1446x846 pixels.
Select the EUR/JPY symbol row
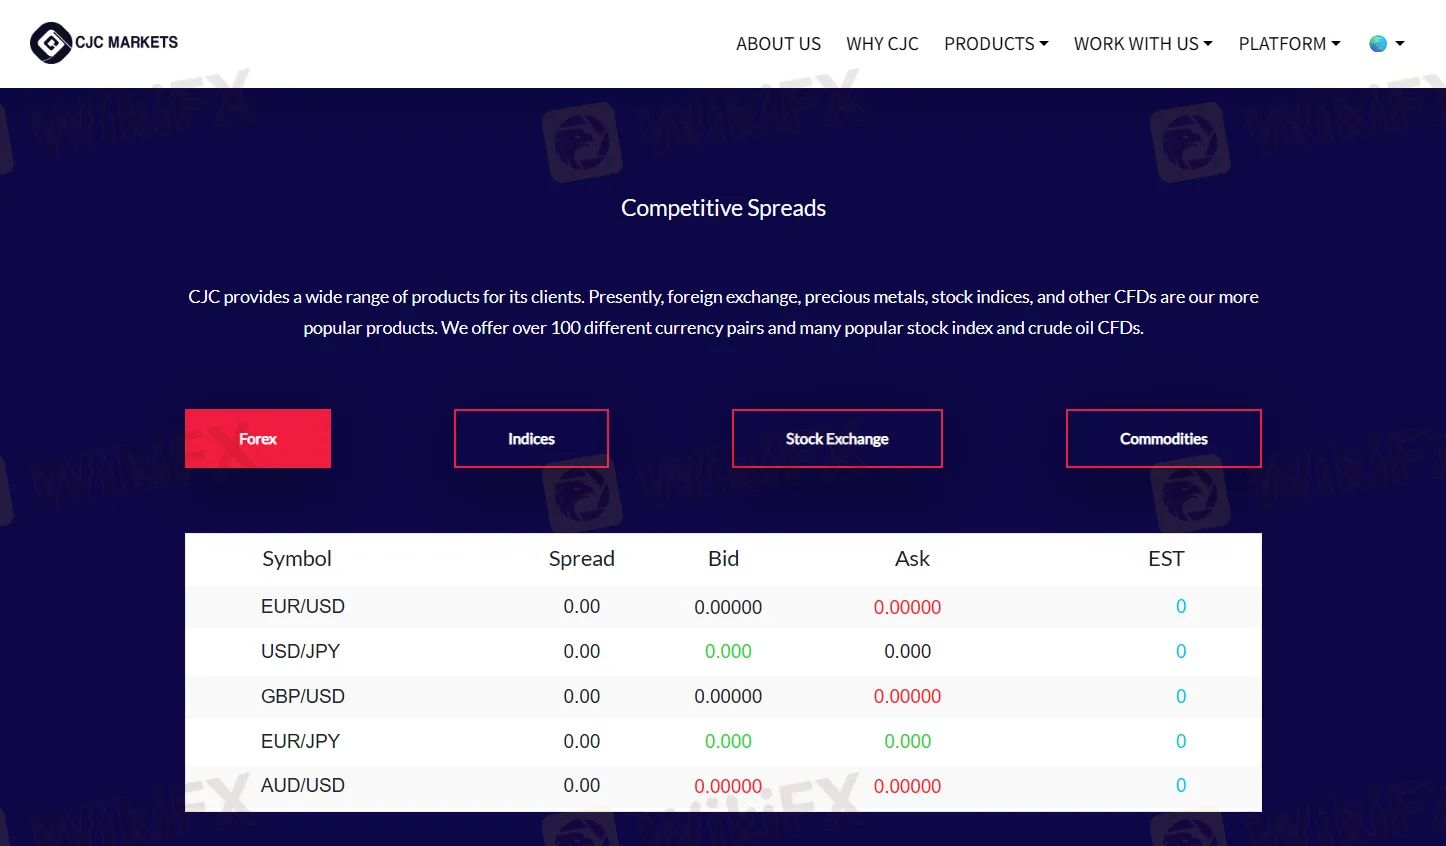point(723,741)
